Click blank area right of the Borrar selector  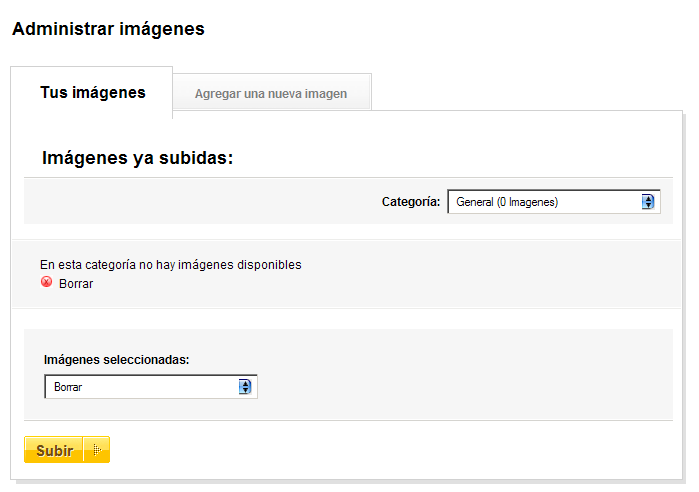[464, 386]
